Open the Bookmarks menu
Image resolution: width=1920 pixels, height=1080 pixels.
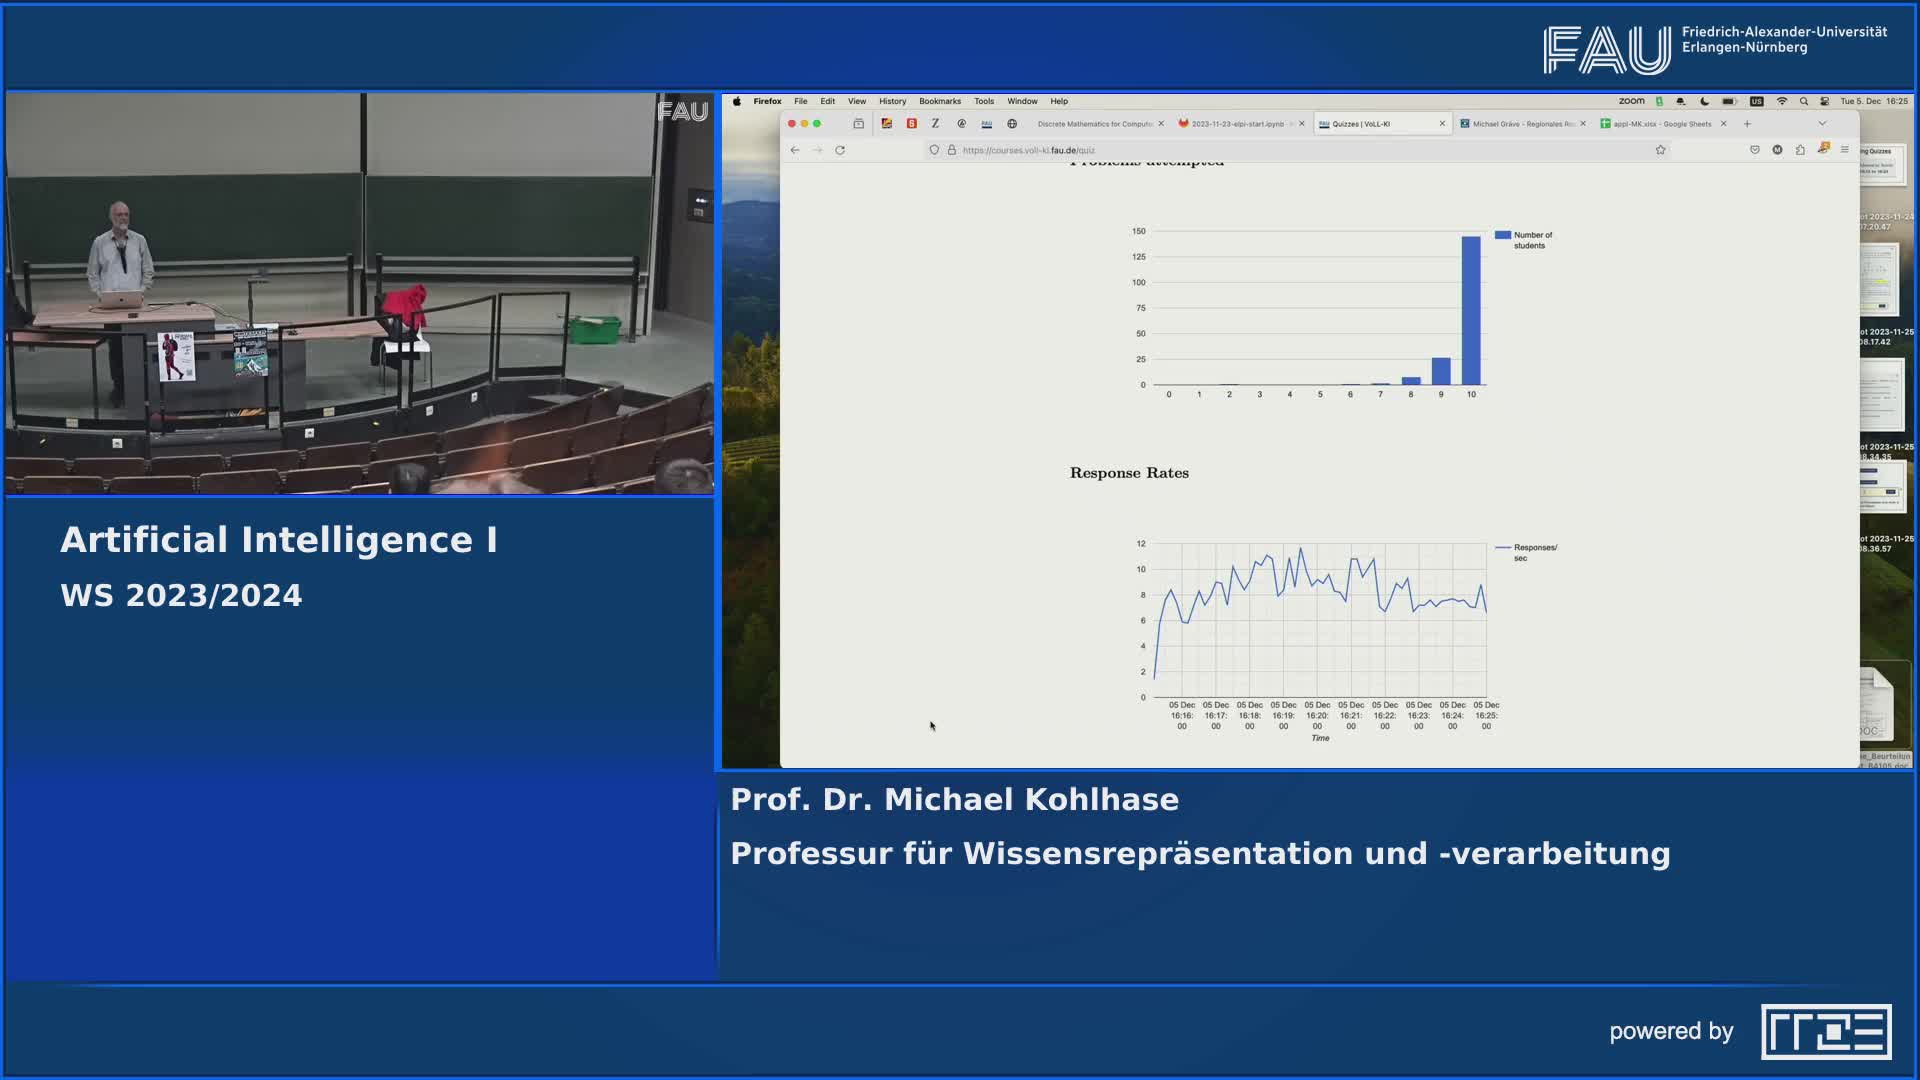coord(939,101)
